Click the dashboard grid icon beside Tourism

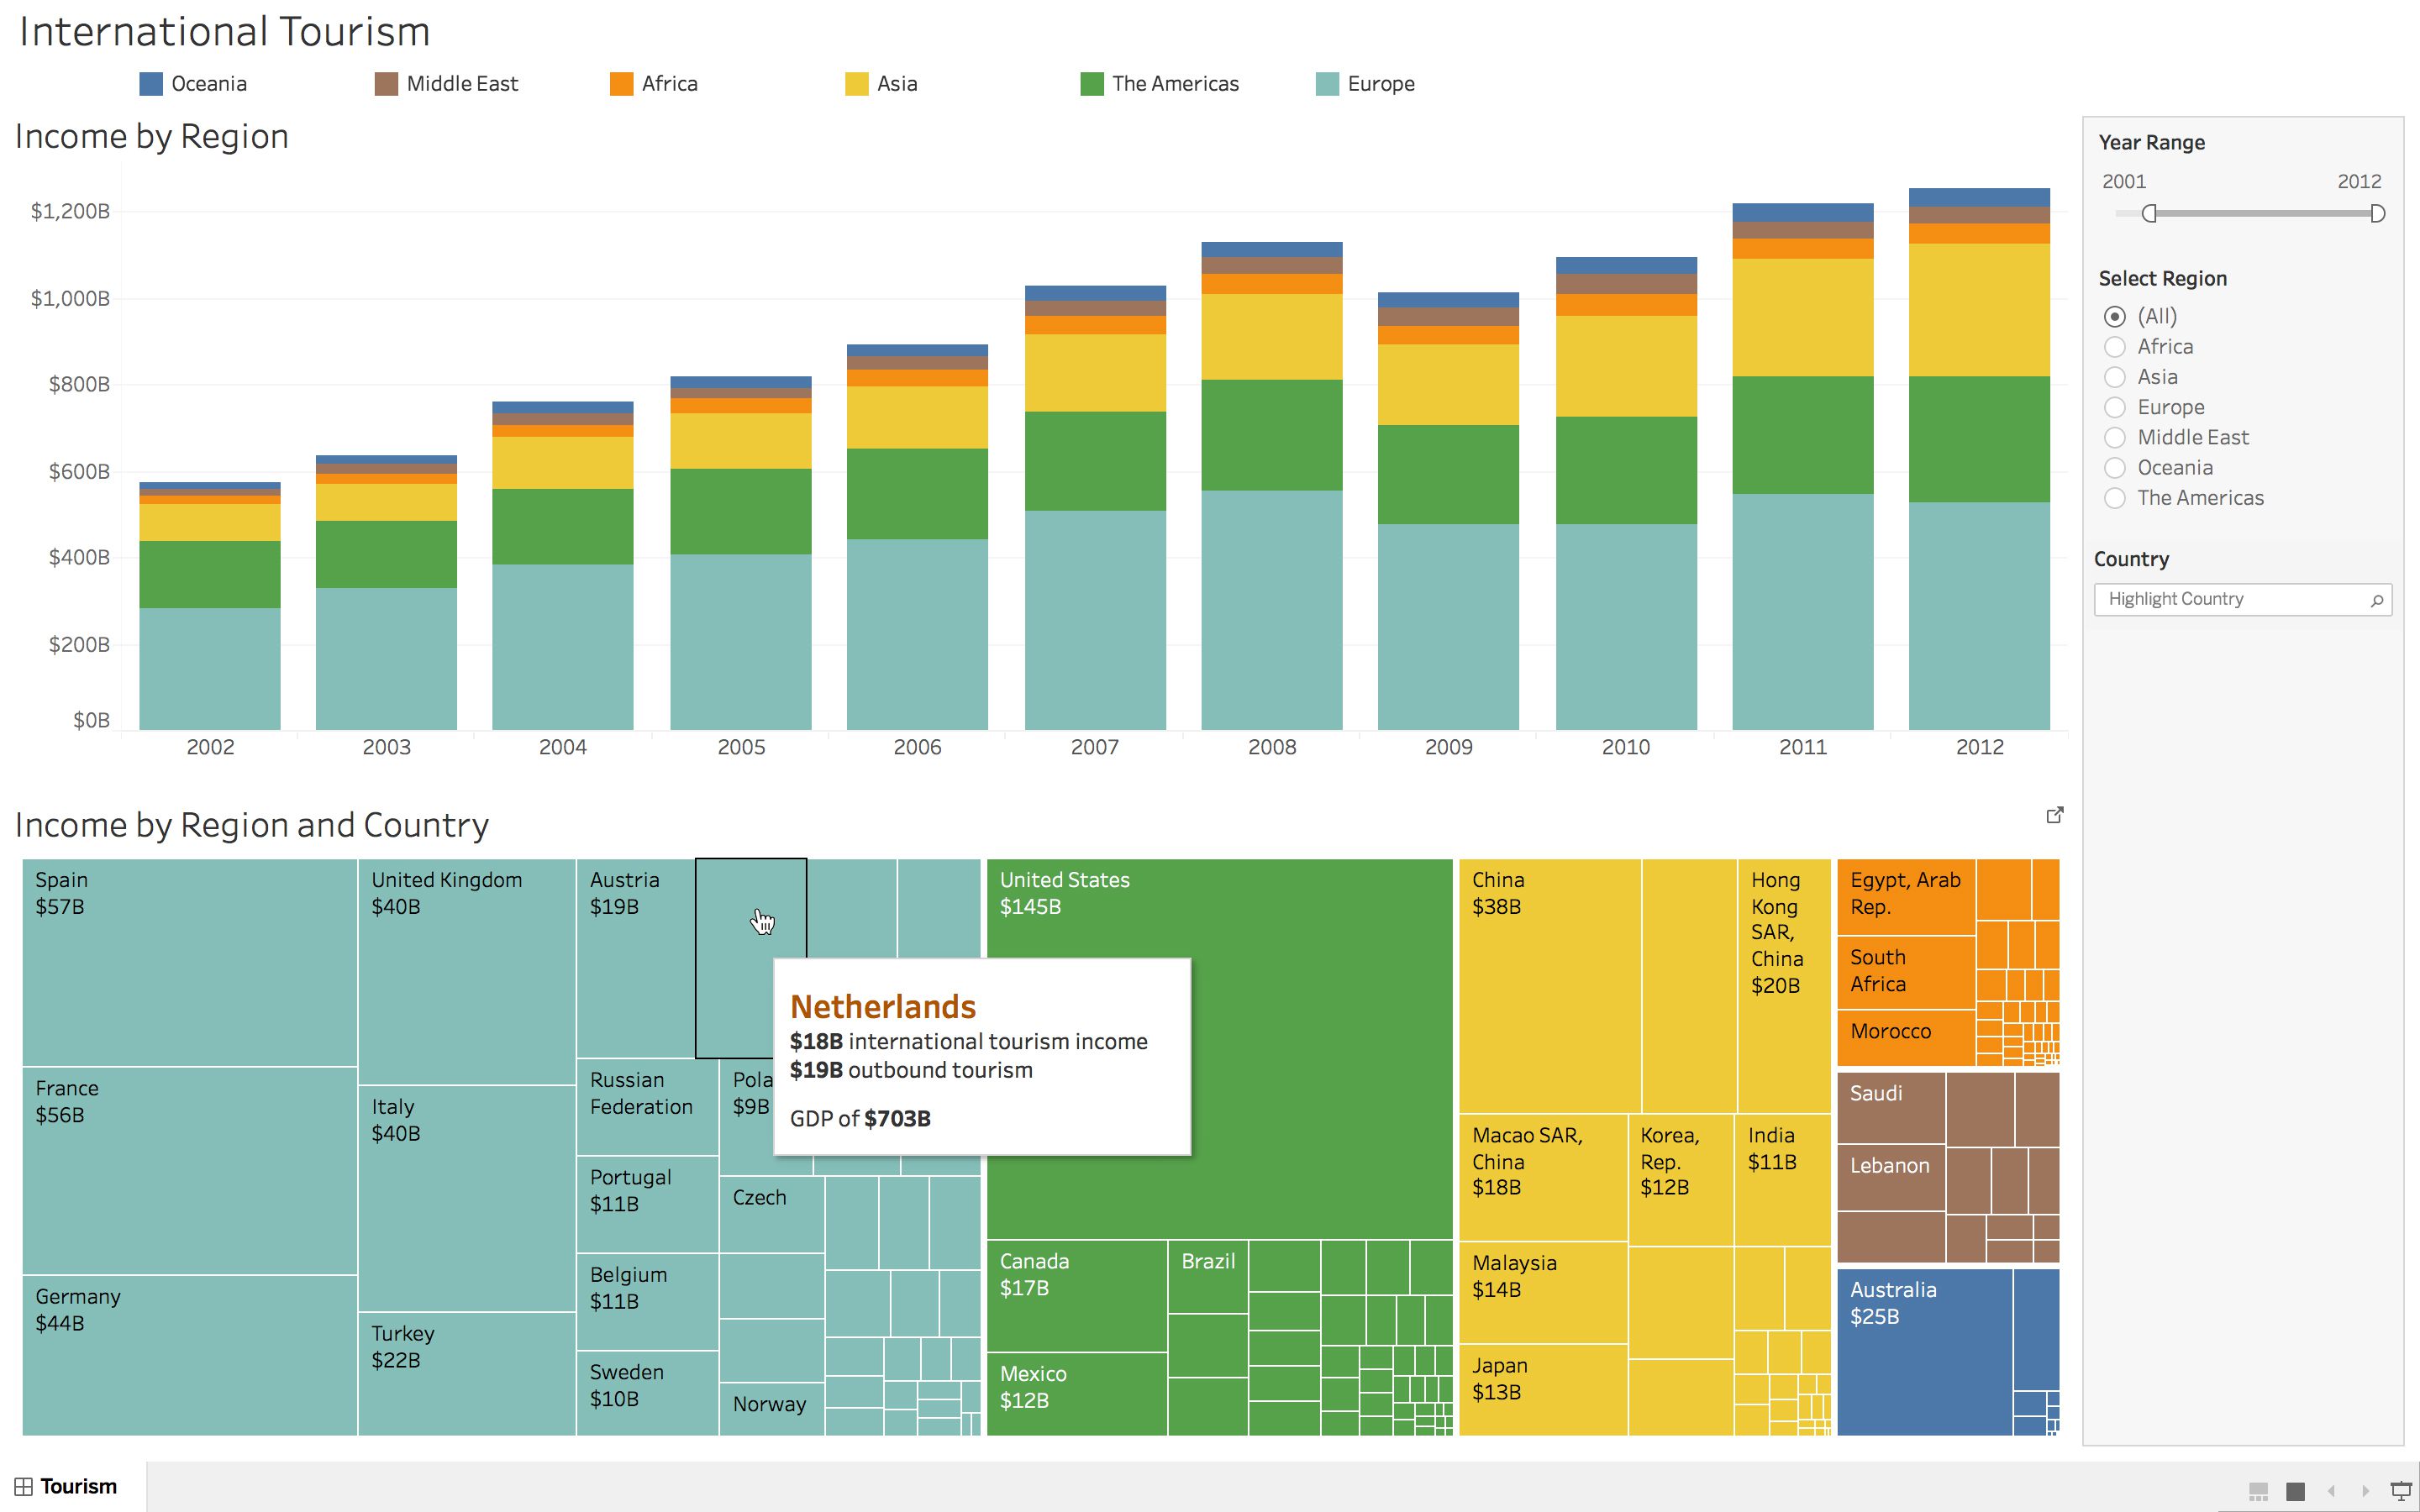click(x=24, y=1486)
